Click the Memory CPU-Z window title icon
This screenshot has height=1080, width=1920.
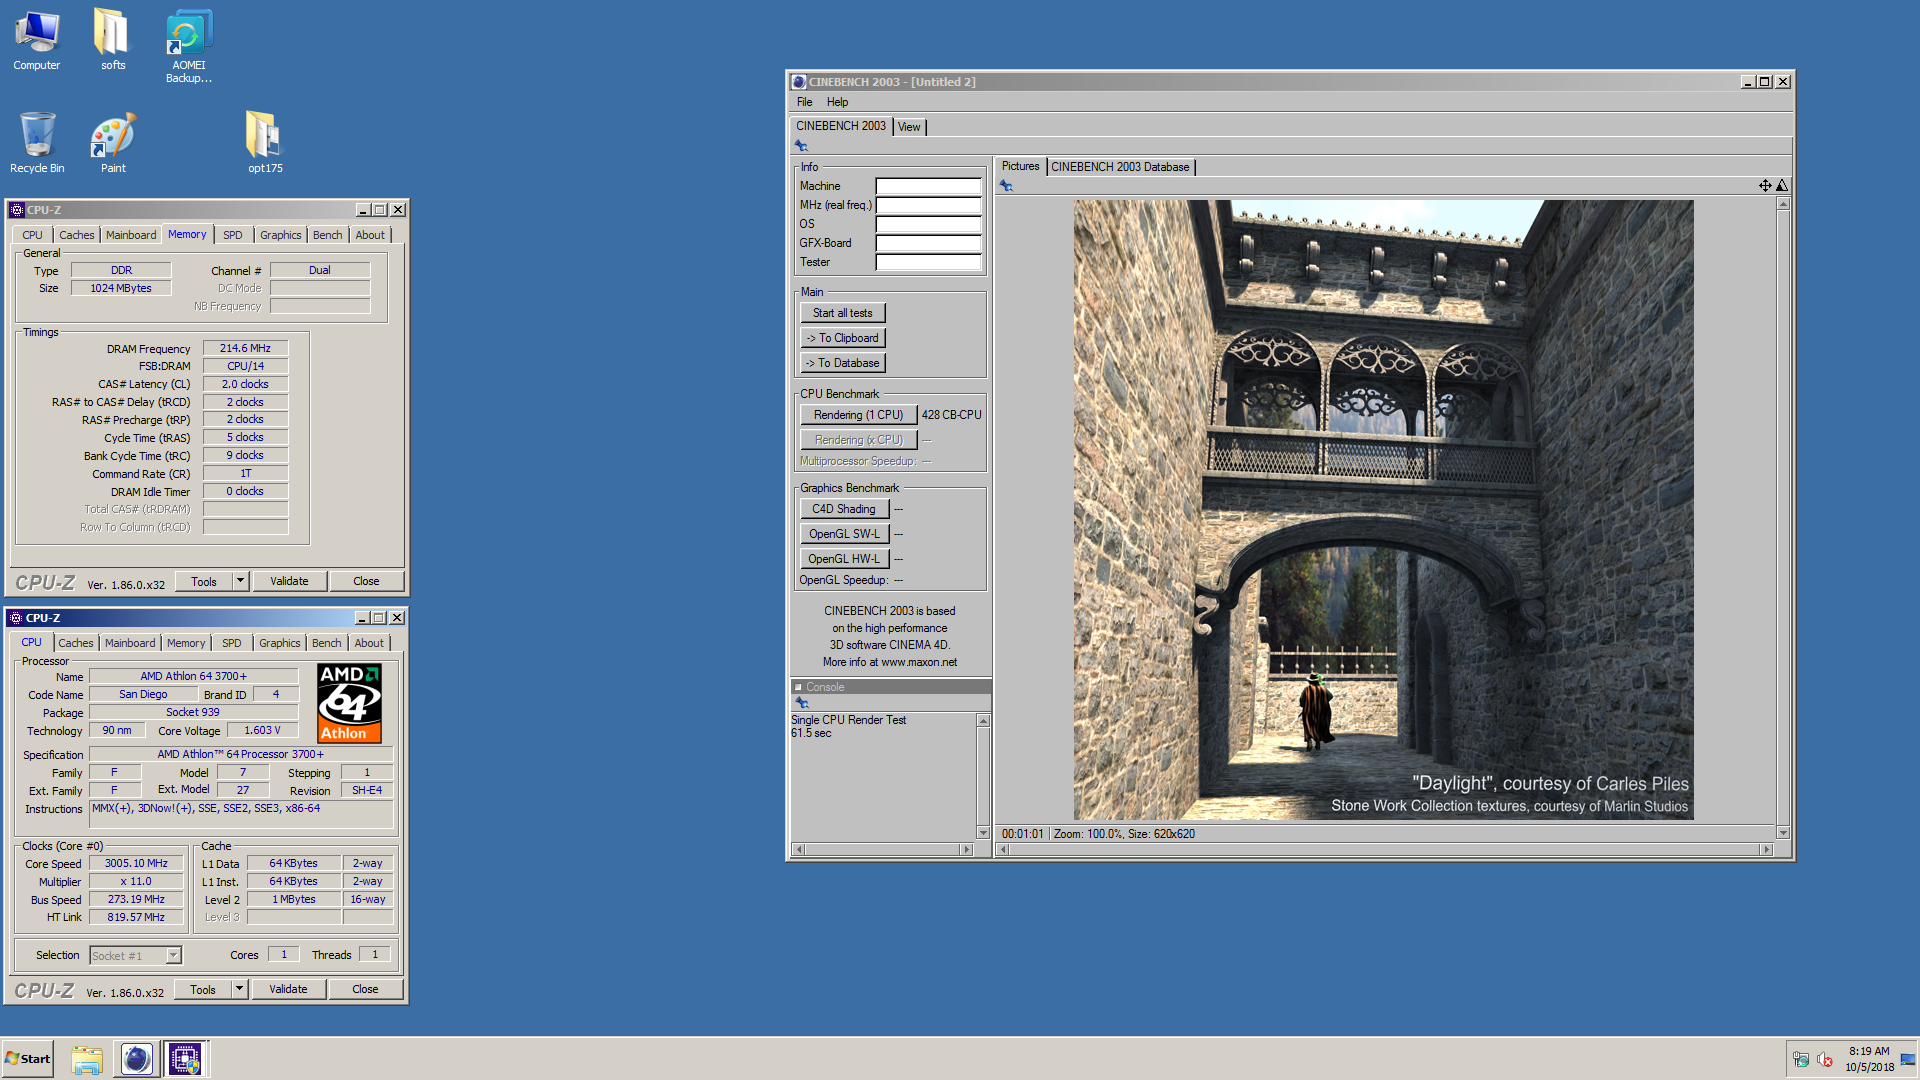coord(16,210)
